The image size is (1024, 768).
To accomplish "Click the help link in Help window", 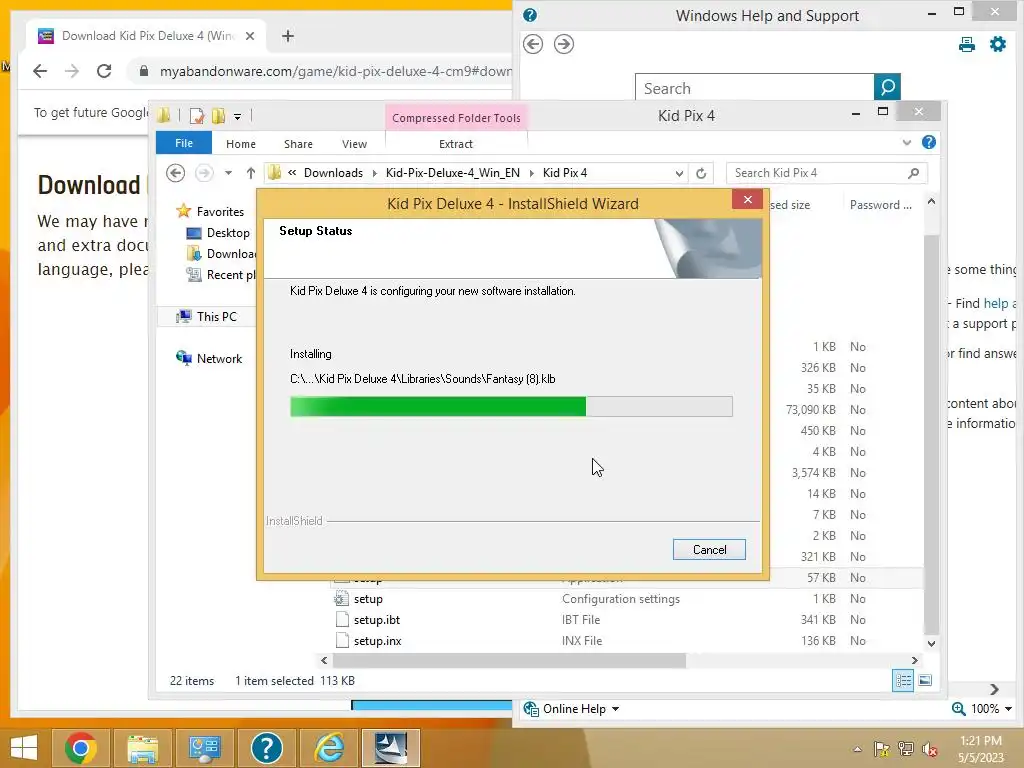I will tap(995, 303).
